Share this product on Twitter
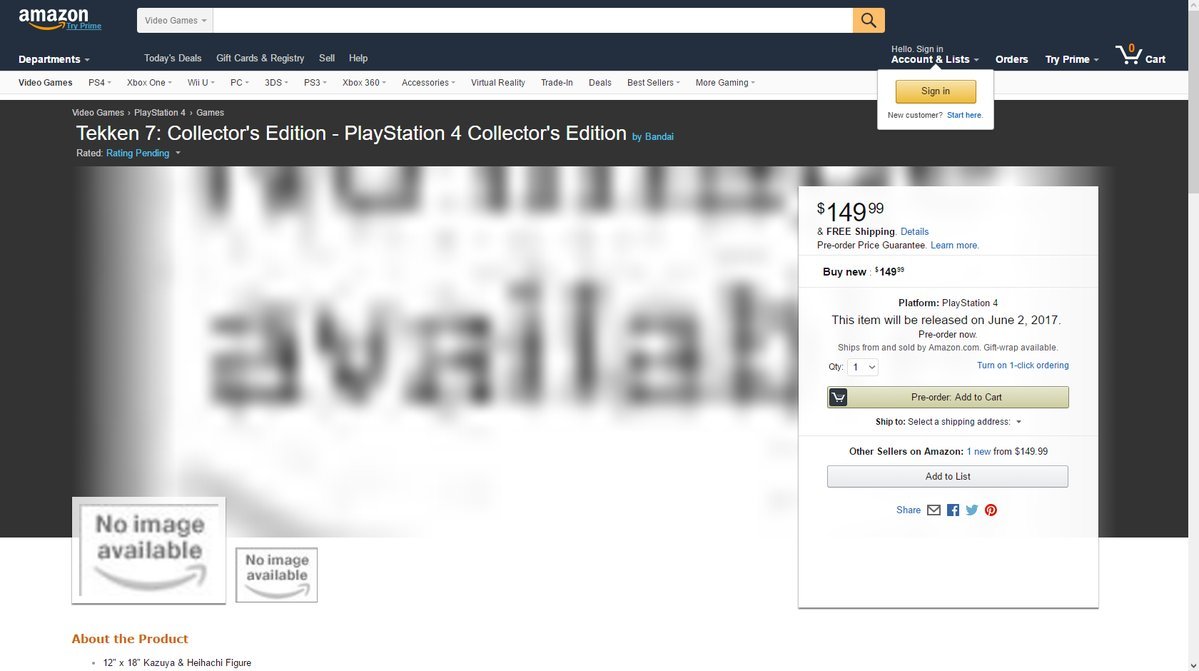This screenshot has height=671, width=1199. (x=972, y=510)
